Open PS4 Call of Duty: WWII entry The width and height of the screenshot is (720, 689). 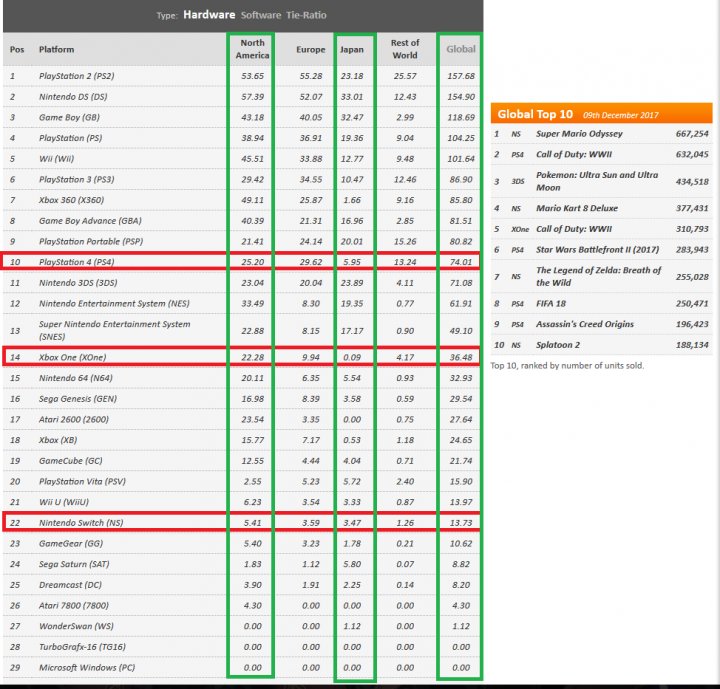click(x=574, y=154)
